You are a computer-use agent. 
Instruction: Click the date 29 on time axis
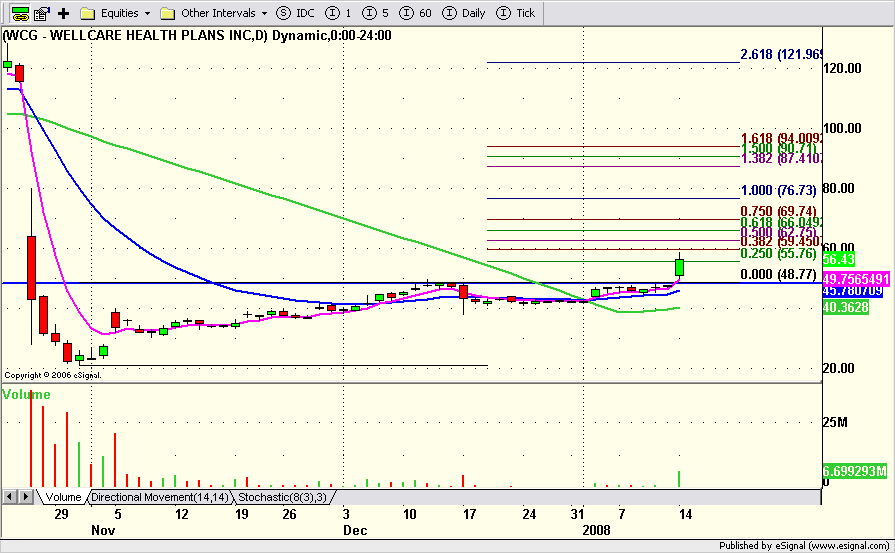click(x=61, y=514)
